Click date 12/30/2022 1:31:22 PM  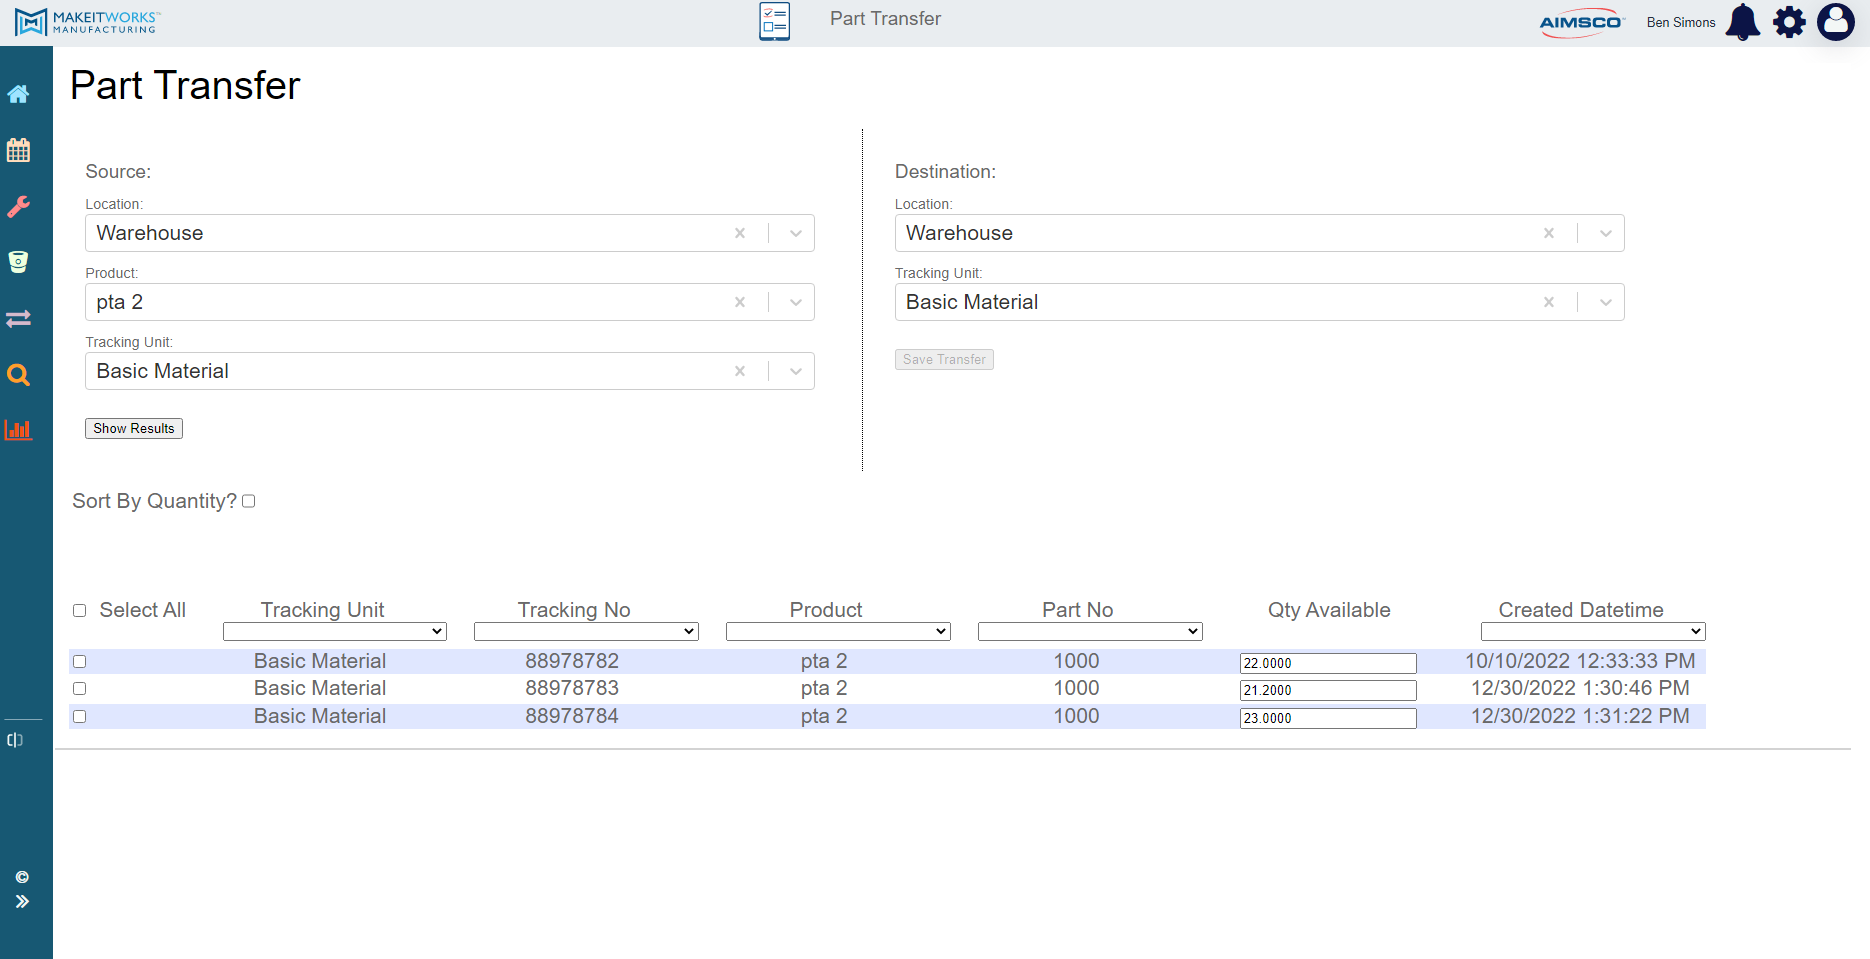[1580, 716]
